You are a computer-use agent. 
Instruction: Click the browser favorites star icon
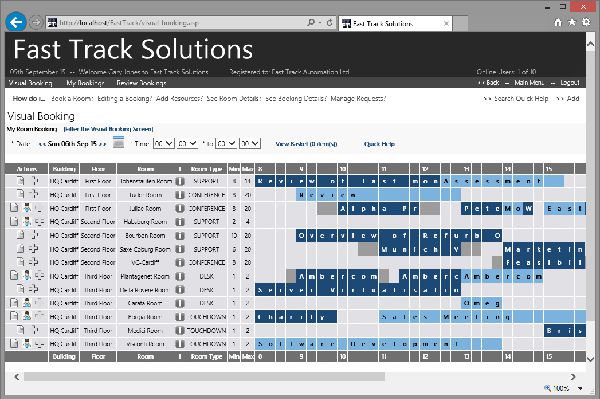572,23
